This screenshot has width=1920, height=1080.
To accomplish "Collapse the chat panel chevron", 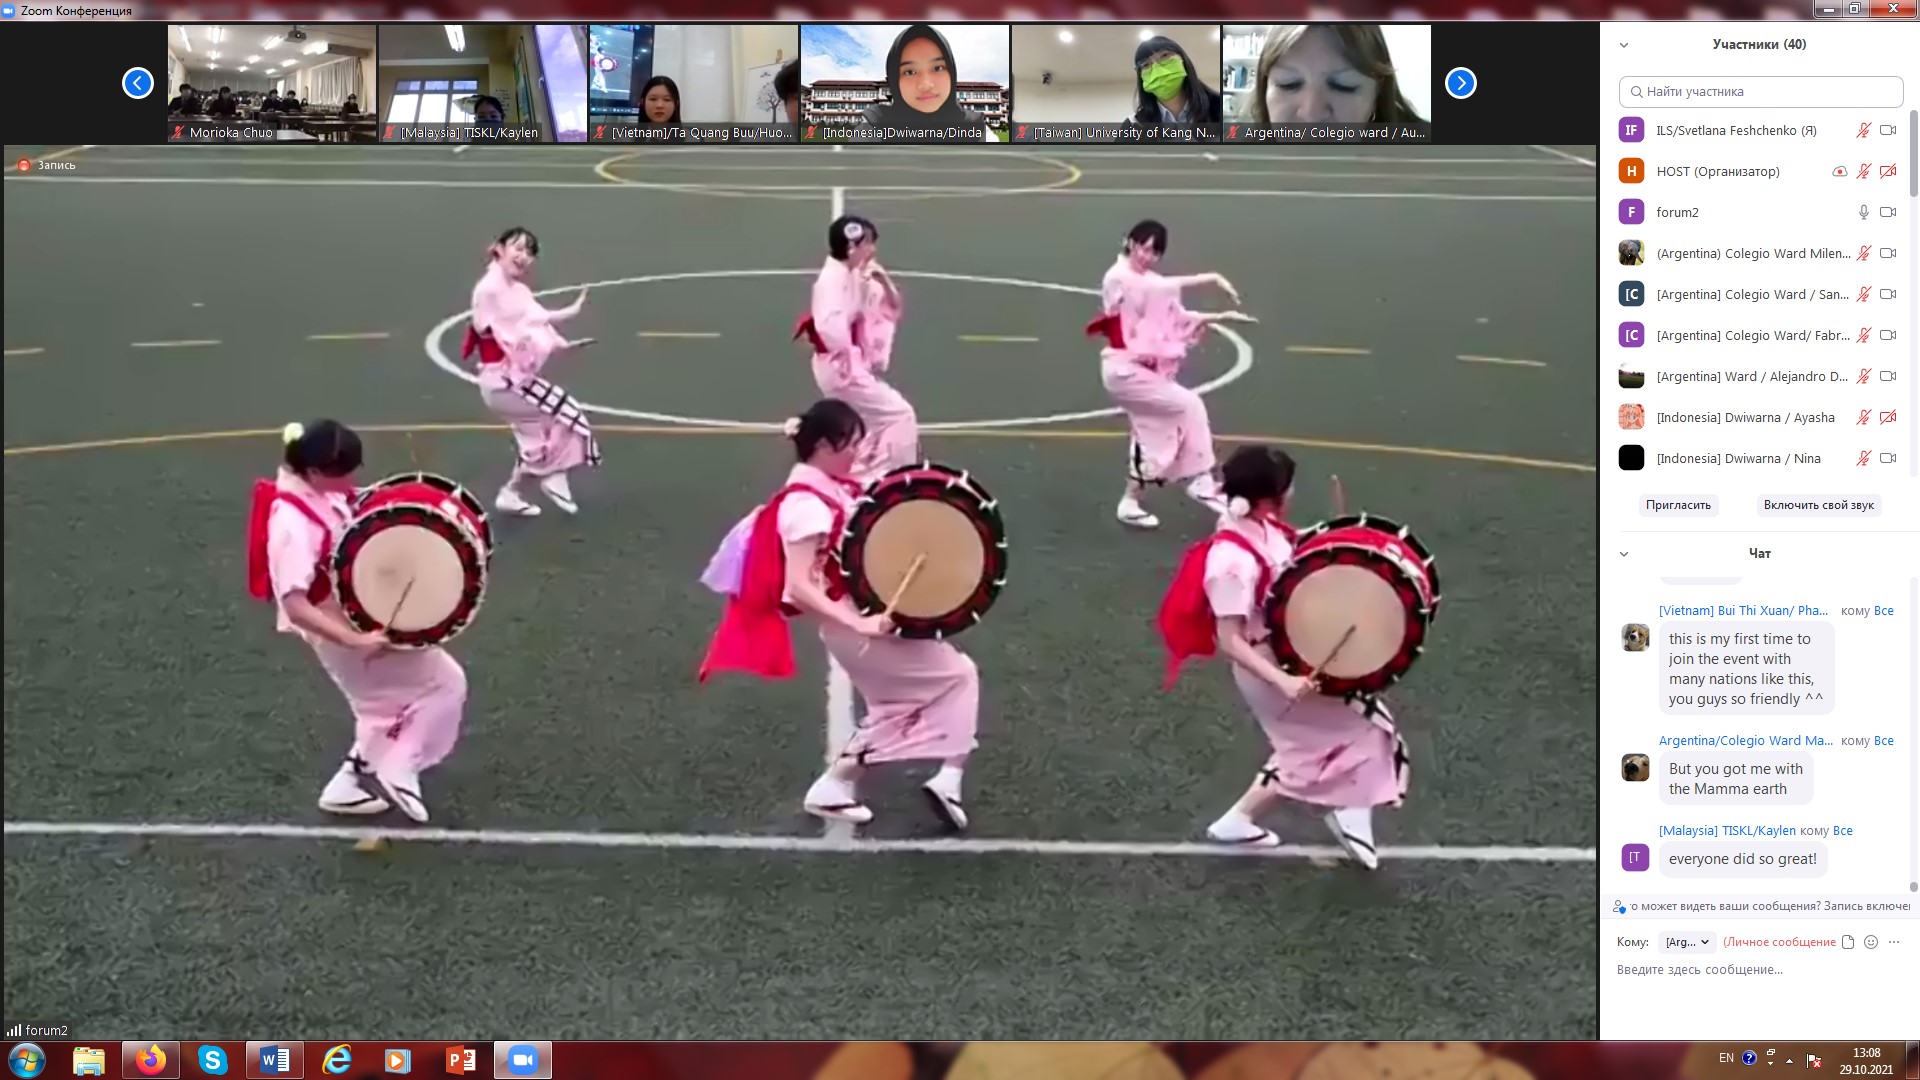I will pos(1624,554).
